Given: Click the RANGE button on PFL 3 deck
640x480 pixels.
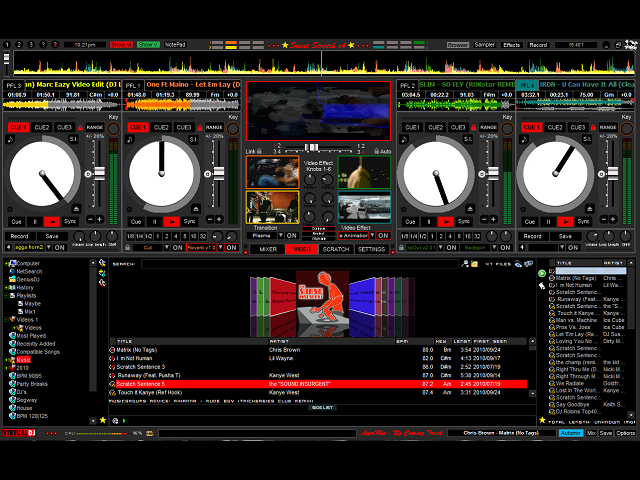Looking at the screenshot, I should click(x=94, y=127).
